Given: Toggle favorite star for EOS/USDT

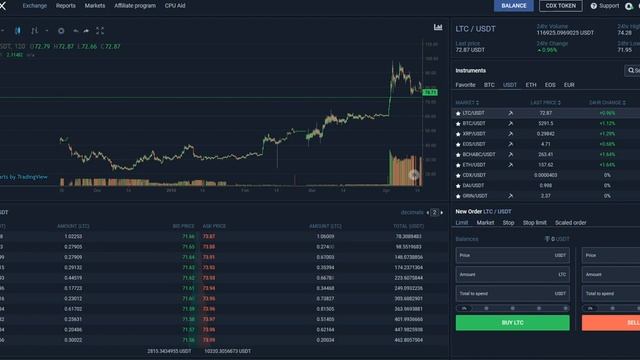Looking at the screenshot, I should (458, 144).
